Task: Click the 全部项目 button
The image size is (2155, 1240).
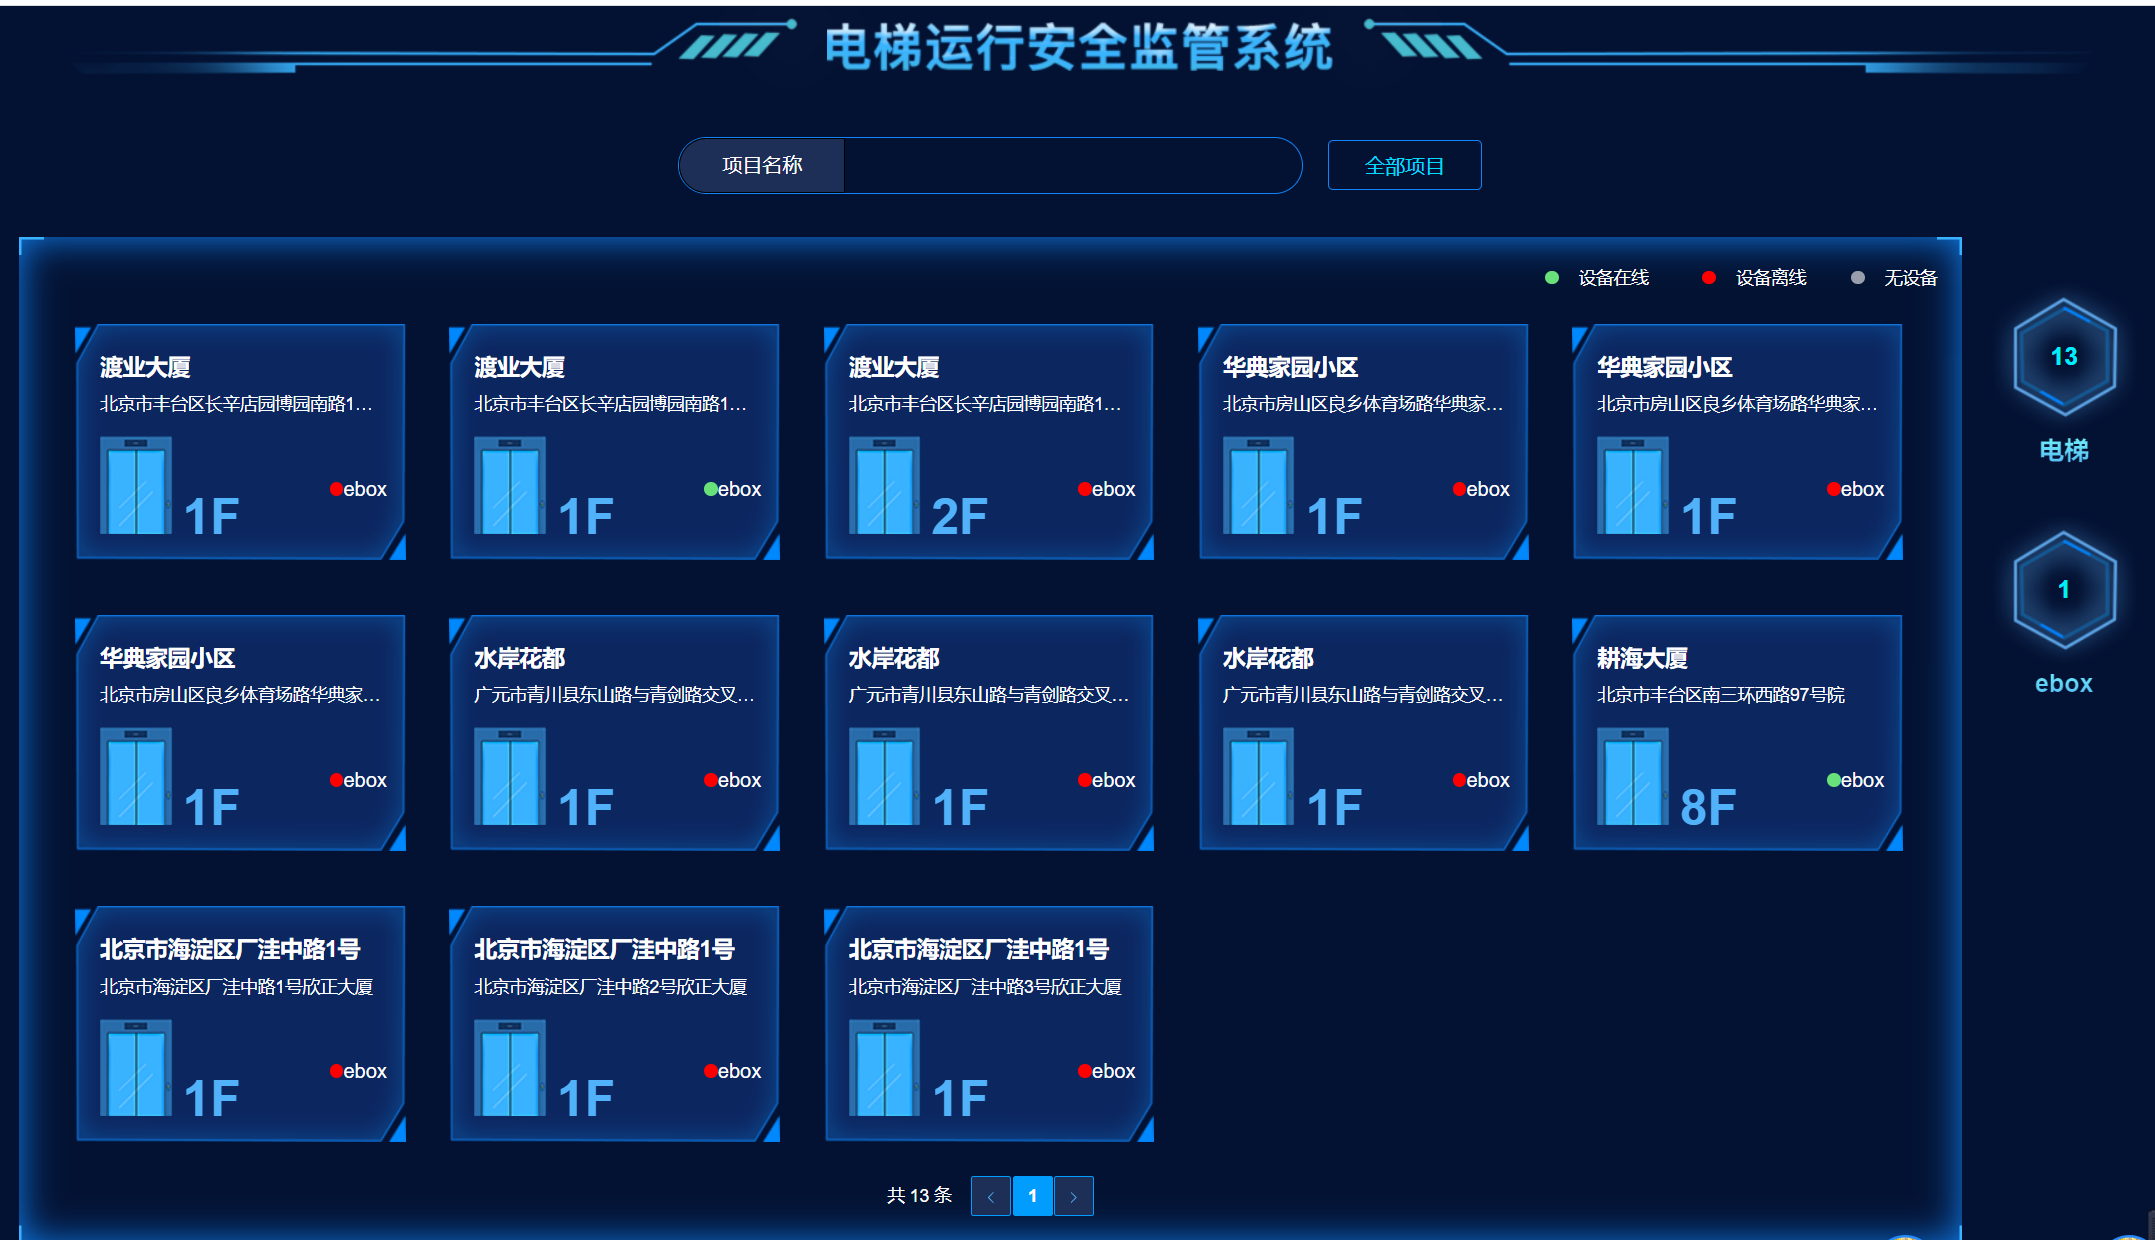Action: point(1404,165)
